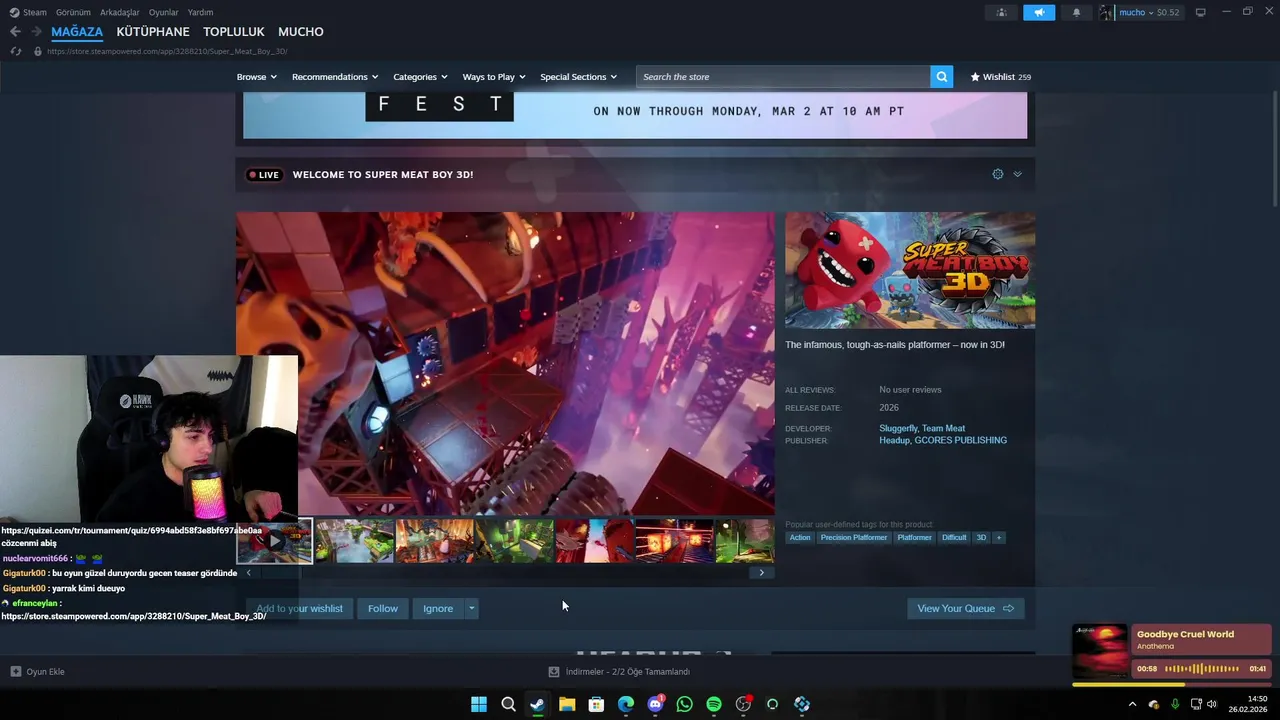Open File Explorer from the taskbar
This screenshot has width=1280, height=720.
(567, 704)
